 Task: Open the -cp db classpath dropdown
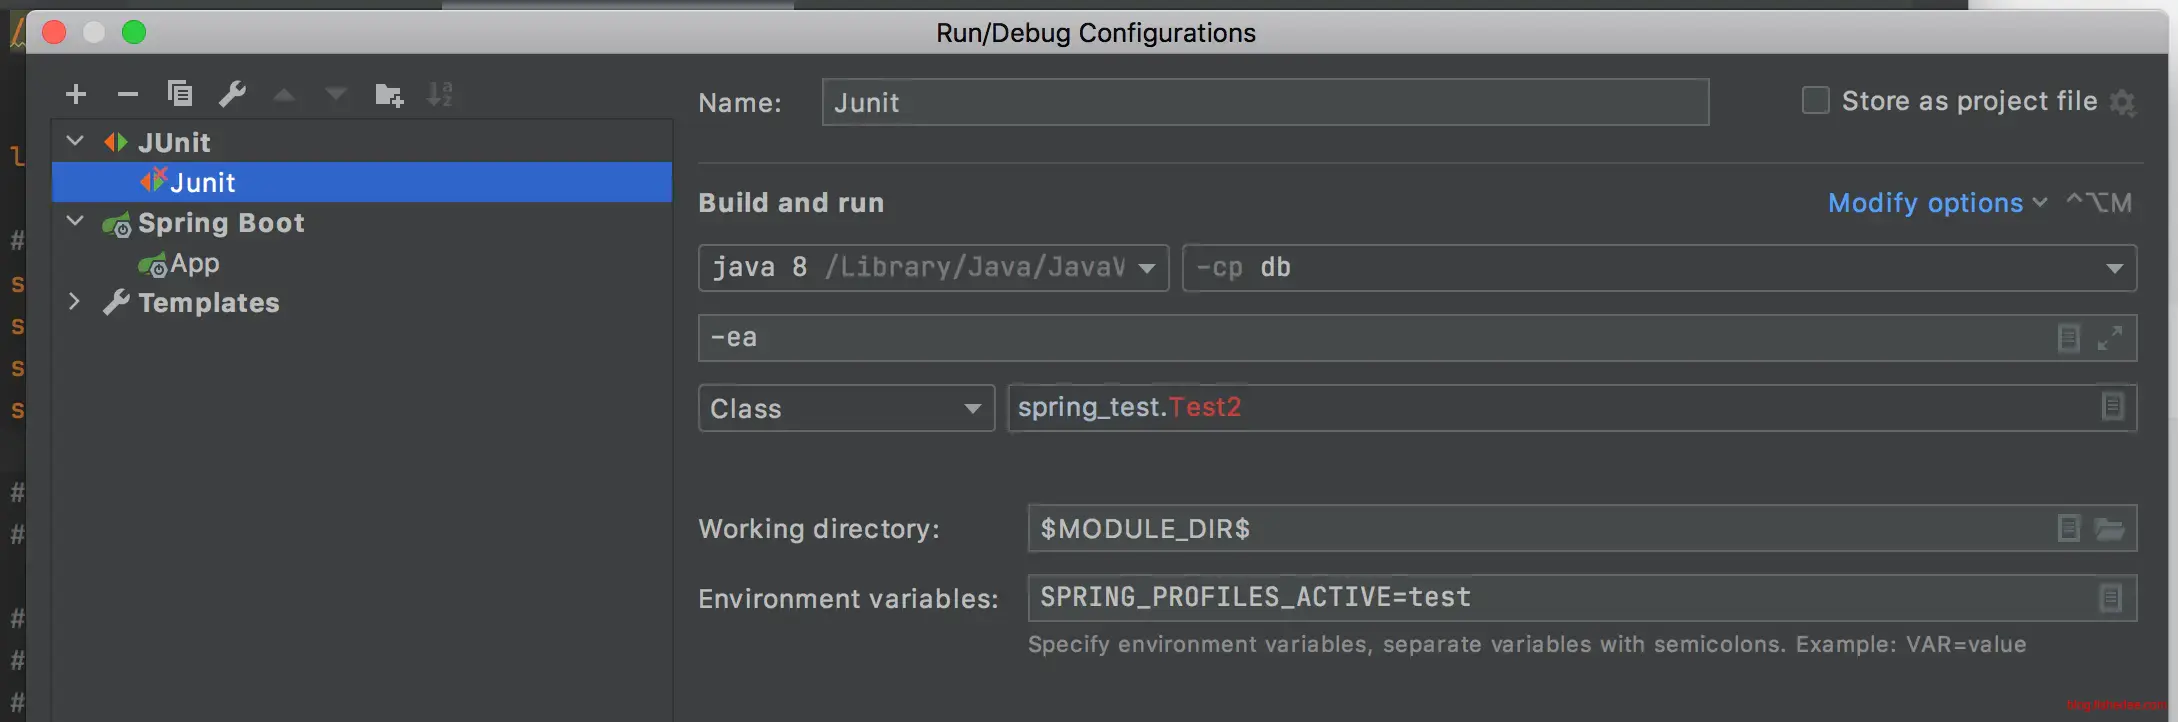2114,268
